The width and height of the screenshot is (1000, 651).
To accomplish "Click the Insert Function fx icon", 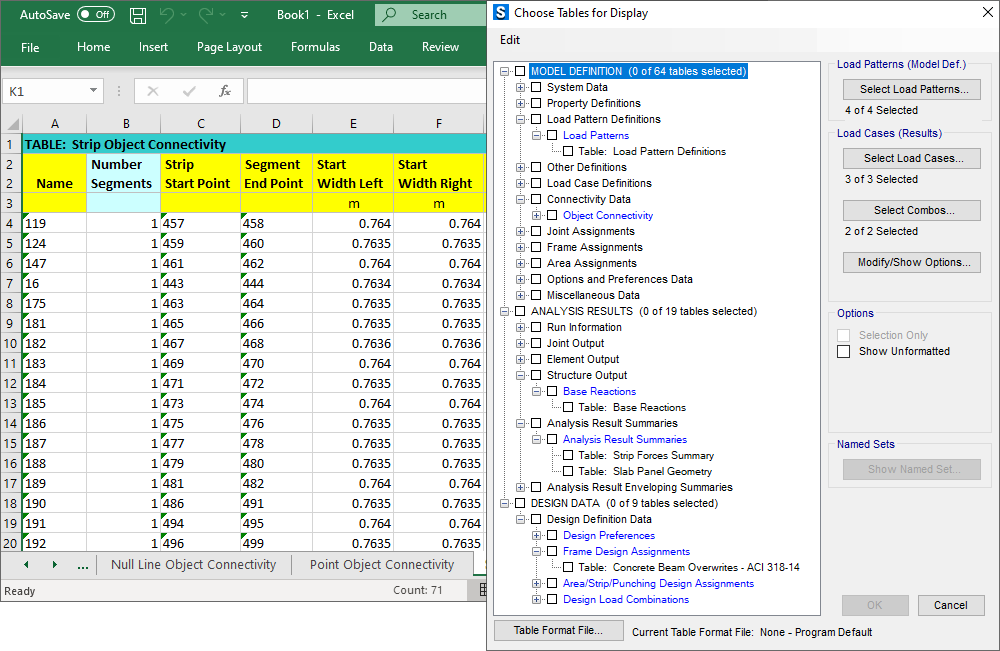I will pos(225,91).
